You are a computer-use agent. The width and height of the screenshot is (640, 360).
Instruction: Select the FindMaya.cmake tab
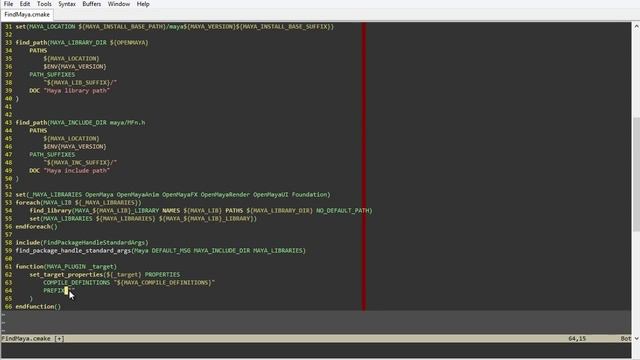(x=27, y=15)
